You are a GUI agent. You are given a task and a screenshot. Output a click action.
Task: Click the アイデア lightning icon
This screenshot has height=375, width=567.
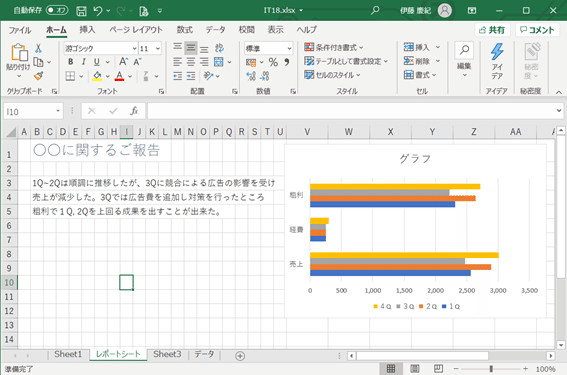pos(497,52)
